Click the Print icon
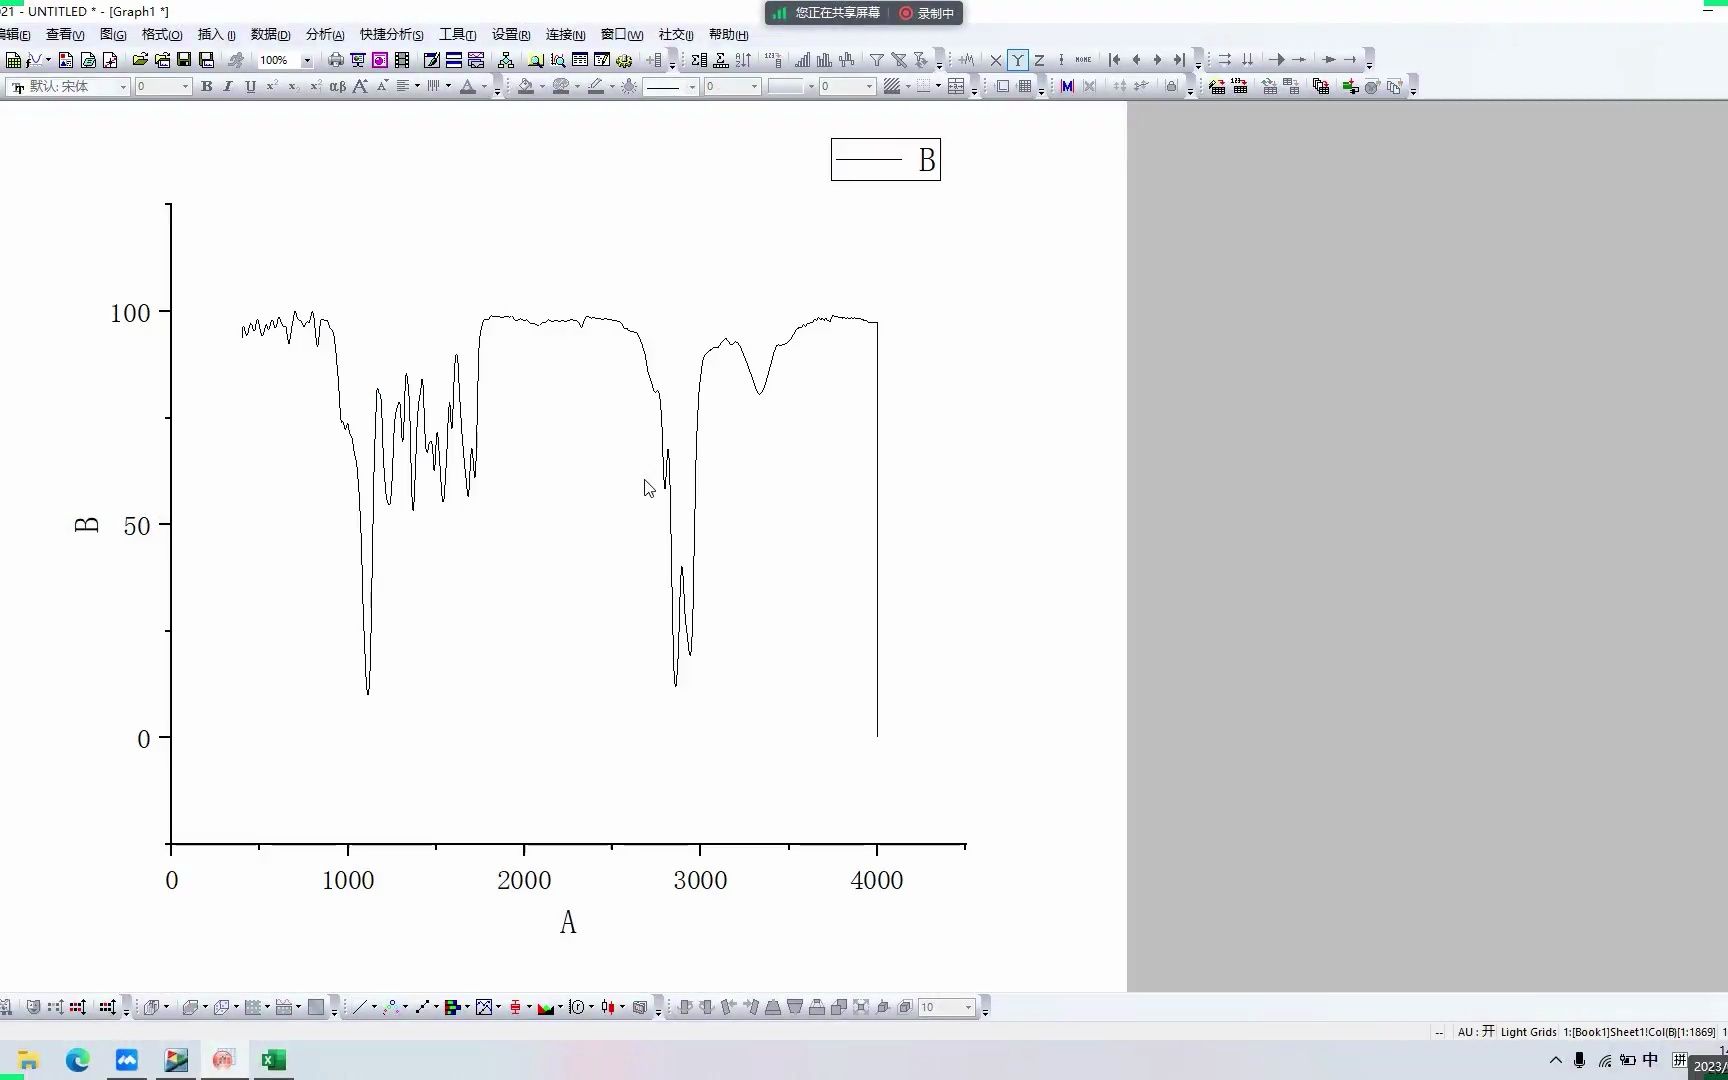The height and width of the screenshot is (1080, 1728). pos(336,60)
